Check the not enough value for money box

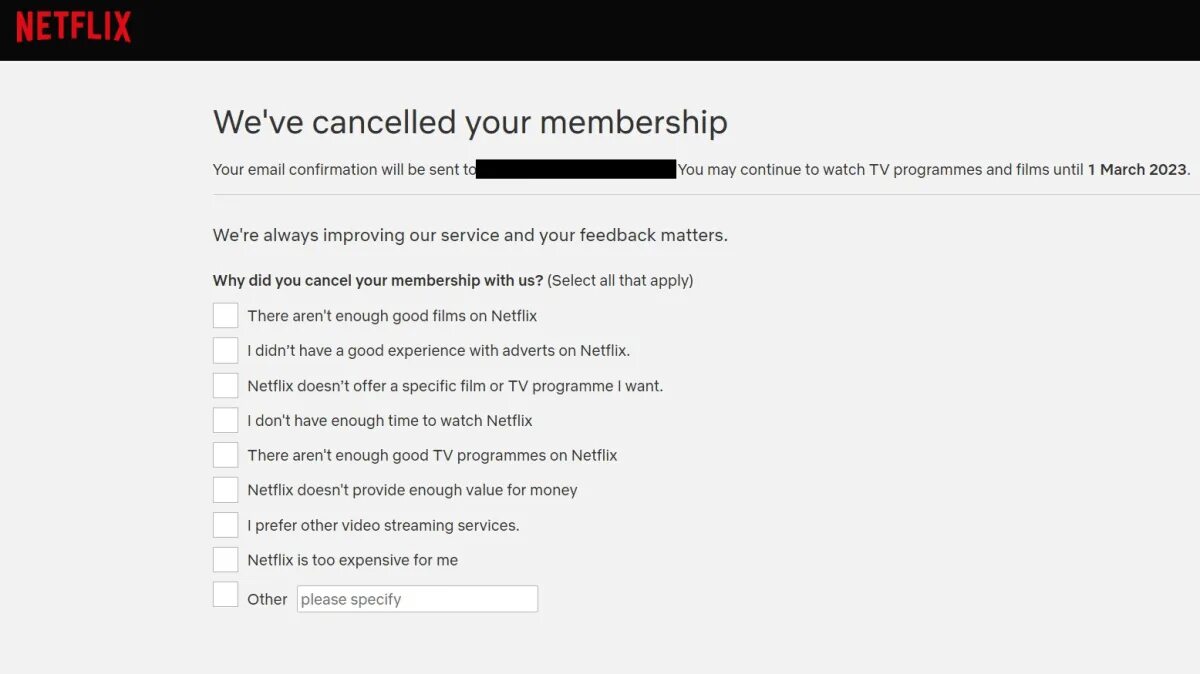(x=226, y=490)
